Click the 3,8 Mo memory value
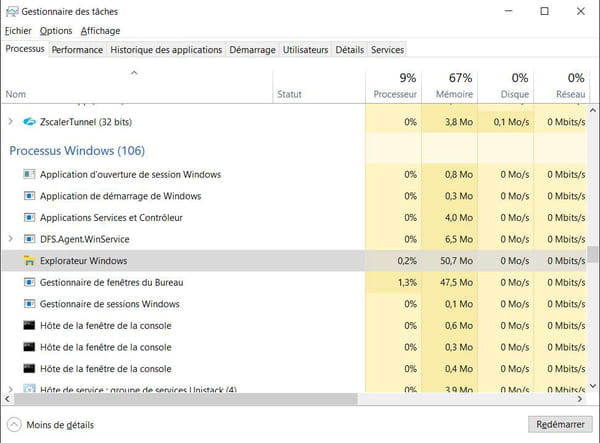 click(459, 122)
